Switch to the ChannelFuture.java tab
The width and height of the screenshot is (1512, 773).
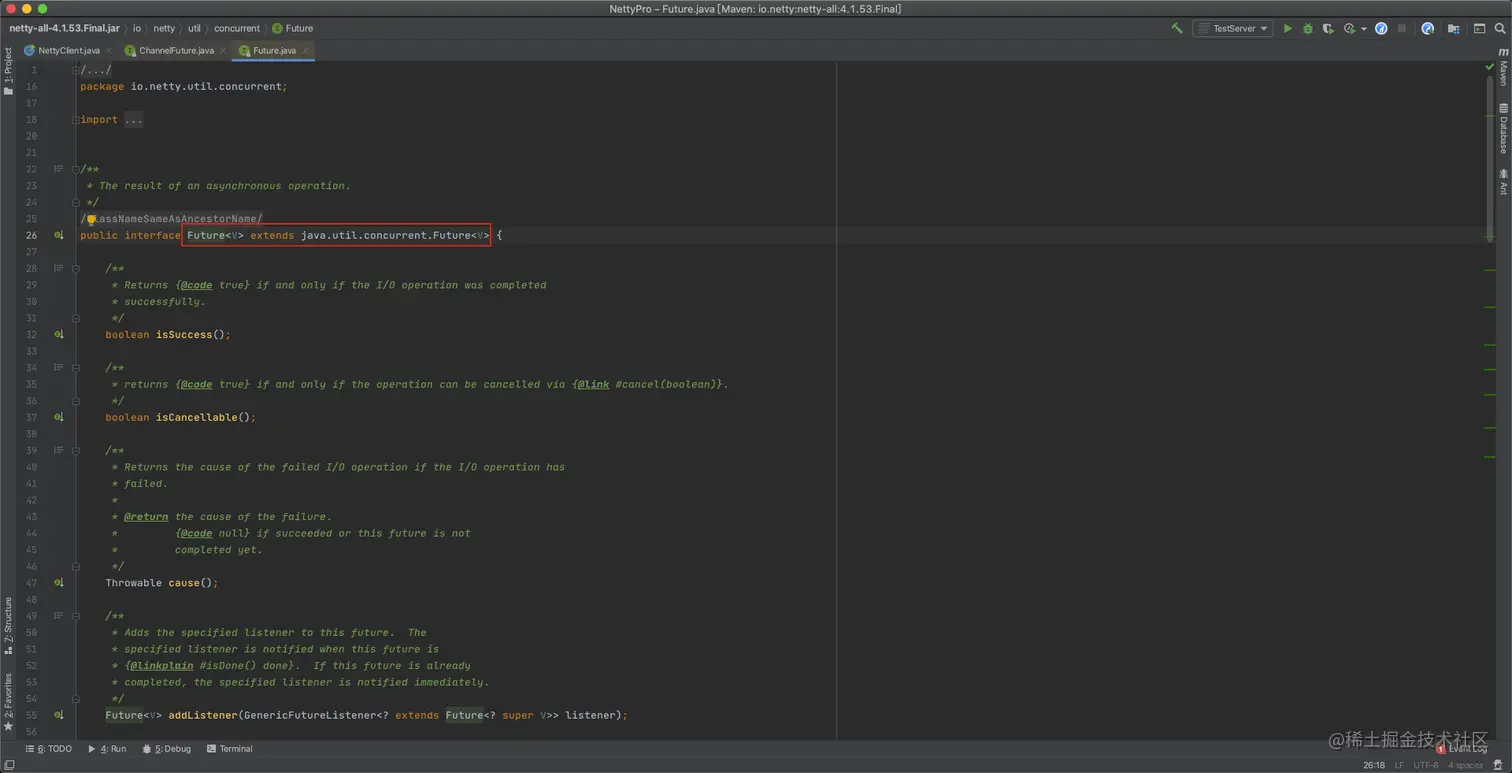[x=176, y=50]
